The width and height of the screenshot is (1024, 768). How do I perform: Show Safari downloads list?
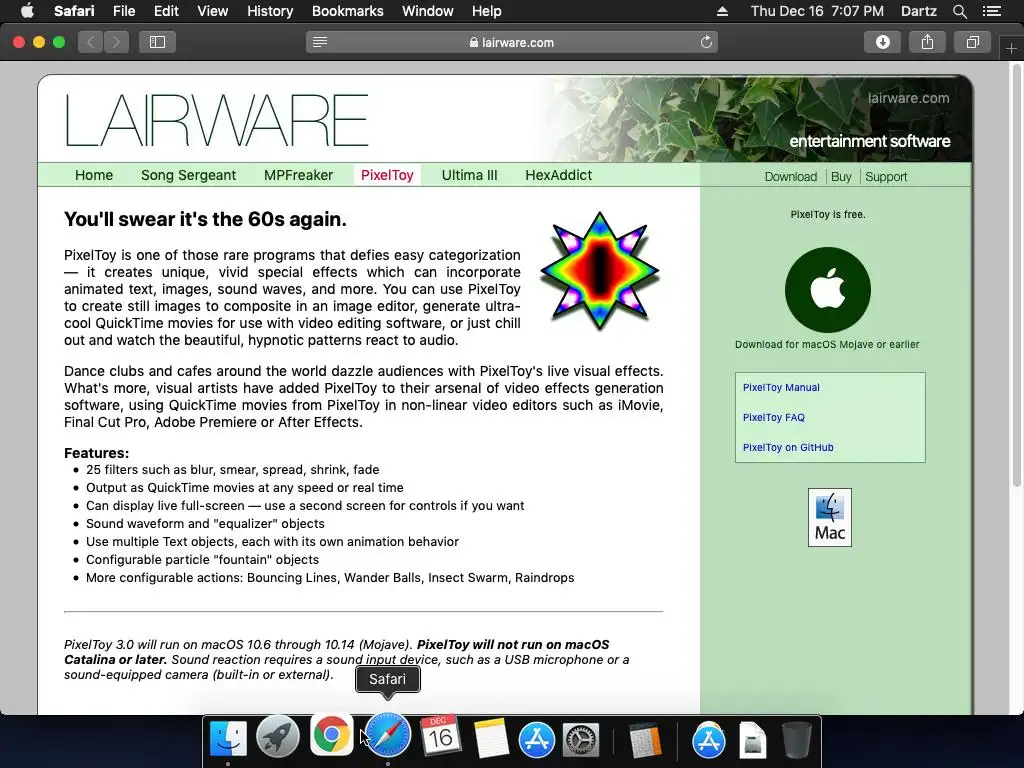(x=882, y=42)
